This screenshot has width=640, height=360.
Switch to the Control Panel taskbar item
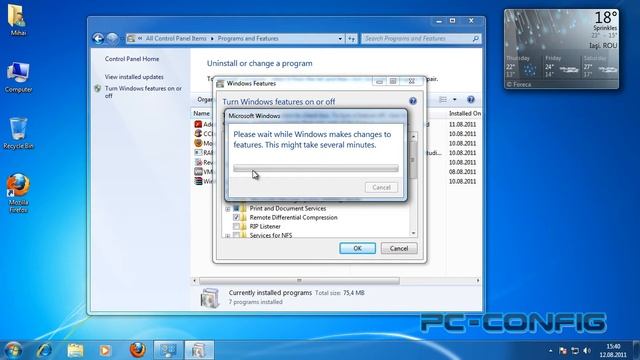pos(168,350)
